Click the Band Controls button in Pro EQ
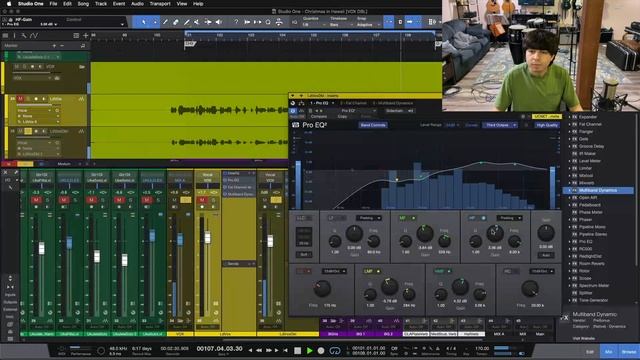 pos(373,125)
